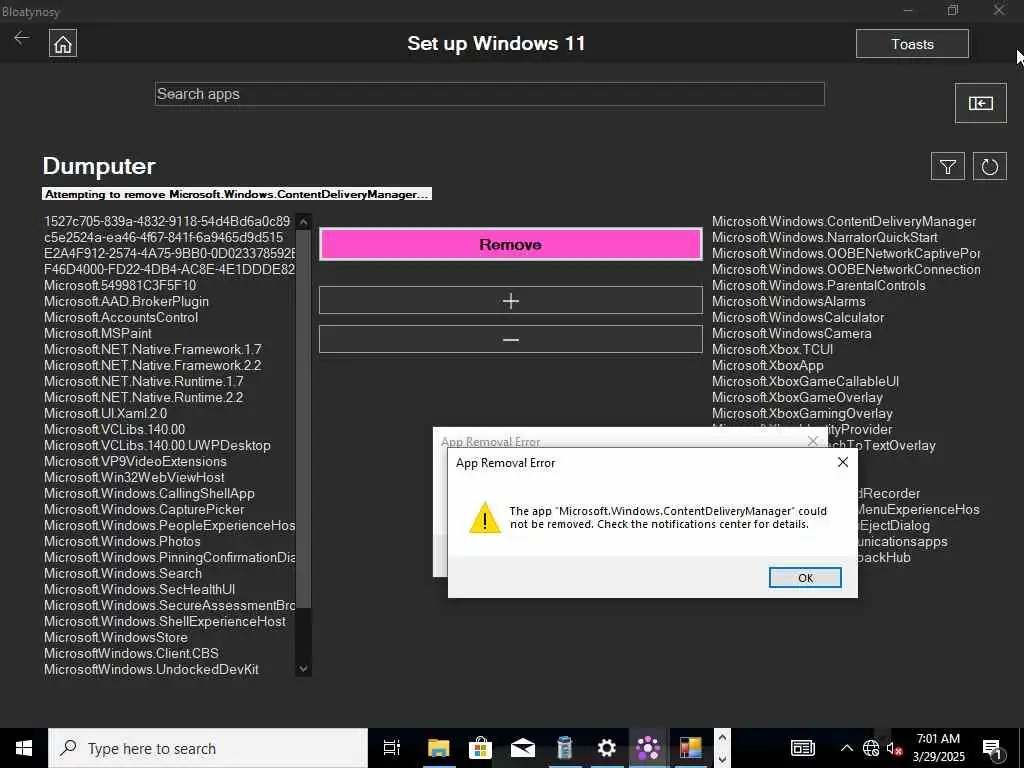
Task: Select Microsoft.WindowsStore entry
Action: (116, 637)
